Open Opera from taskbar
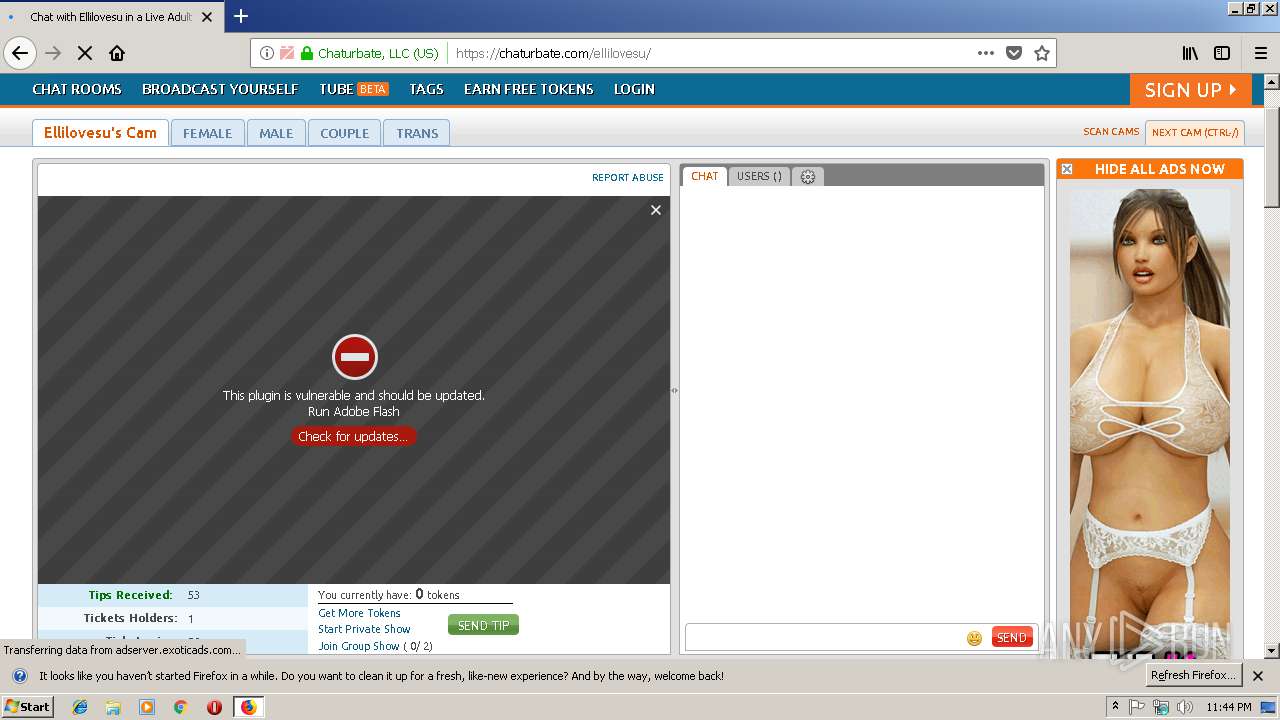Screen dimensions: 1280x720 click(x=214, y=707)
